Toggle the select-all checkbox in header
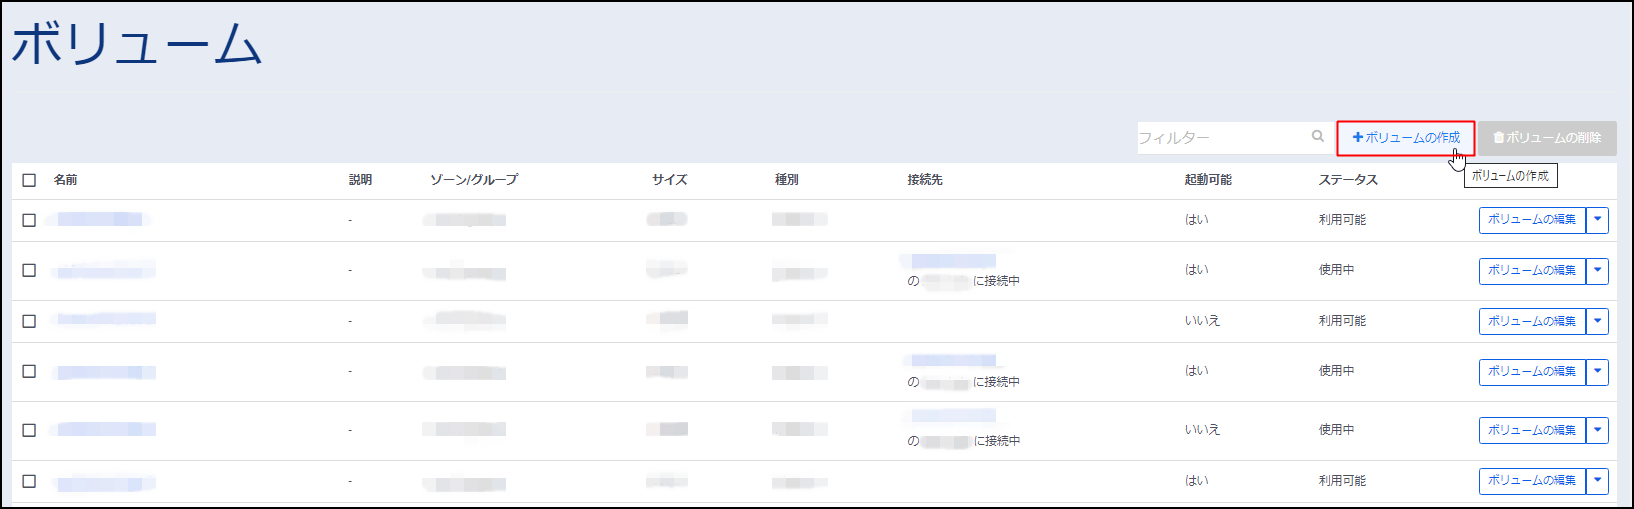 pos(29,180)
